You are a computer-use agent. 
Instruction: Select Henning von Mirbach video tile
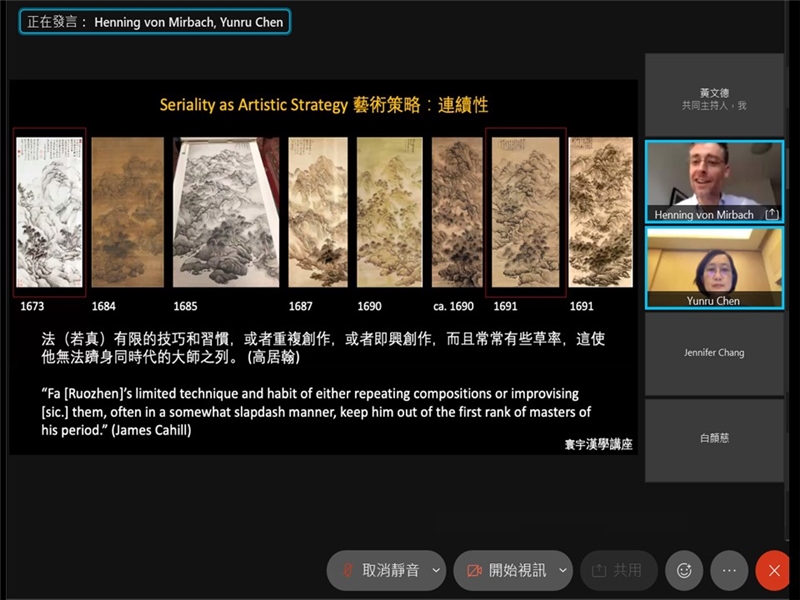[x=714, y=182]
